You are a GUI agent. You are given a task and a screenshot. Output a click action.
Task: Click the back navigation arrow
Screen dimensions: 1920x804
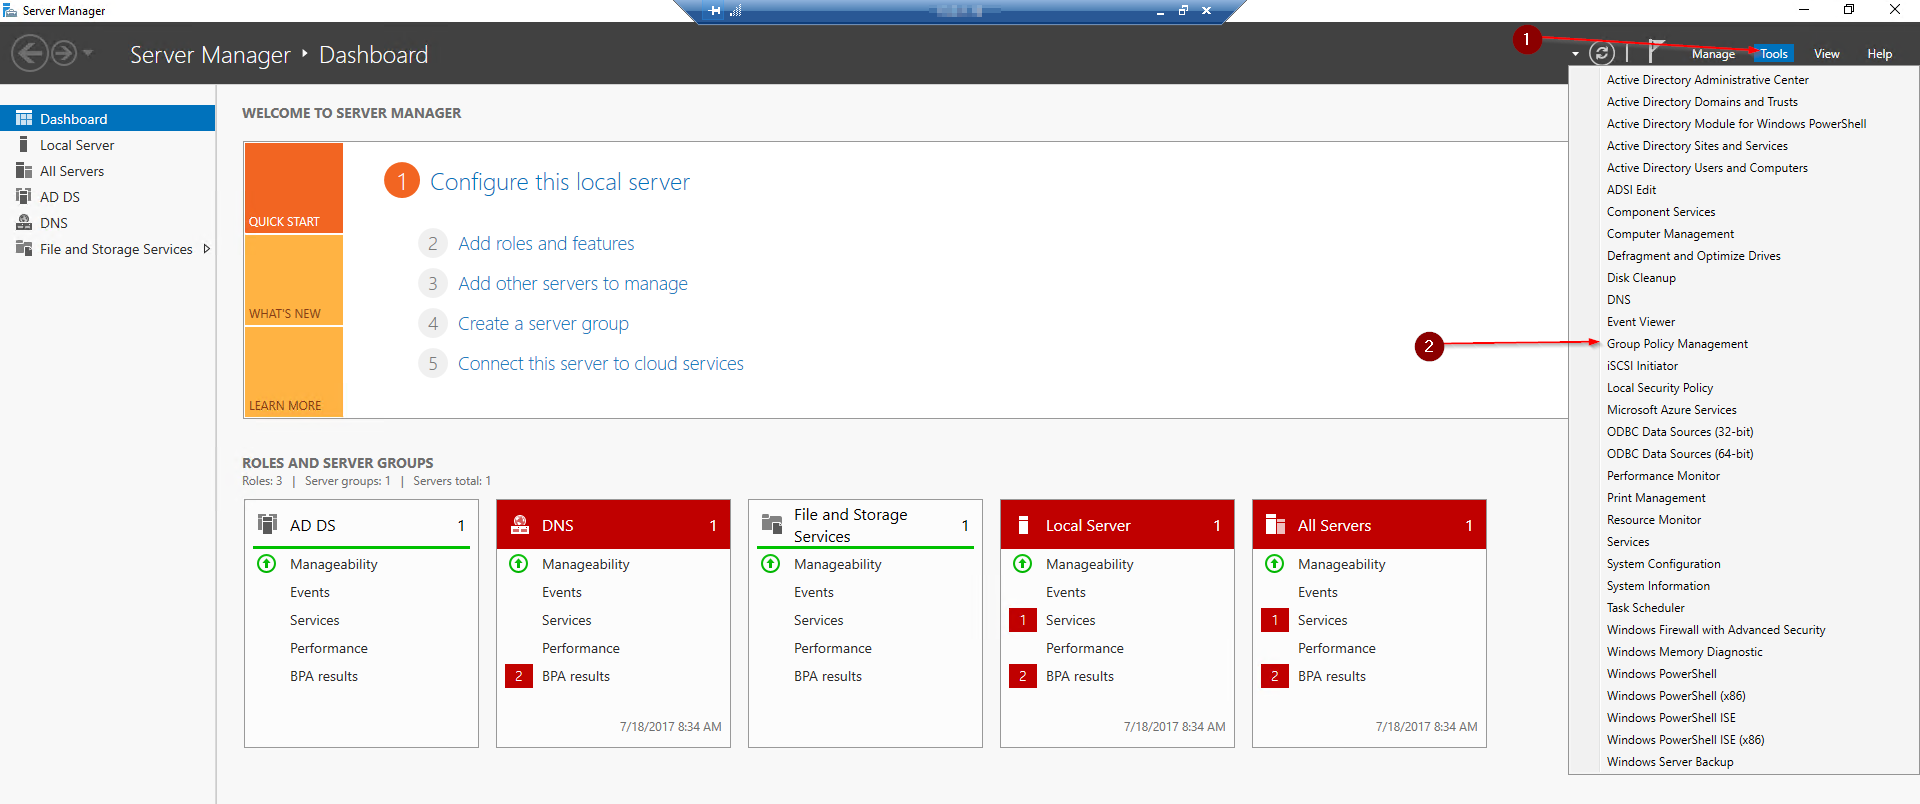[30, 53]
